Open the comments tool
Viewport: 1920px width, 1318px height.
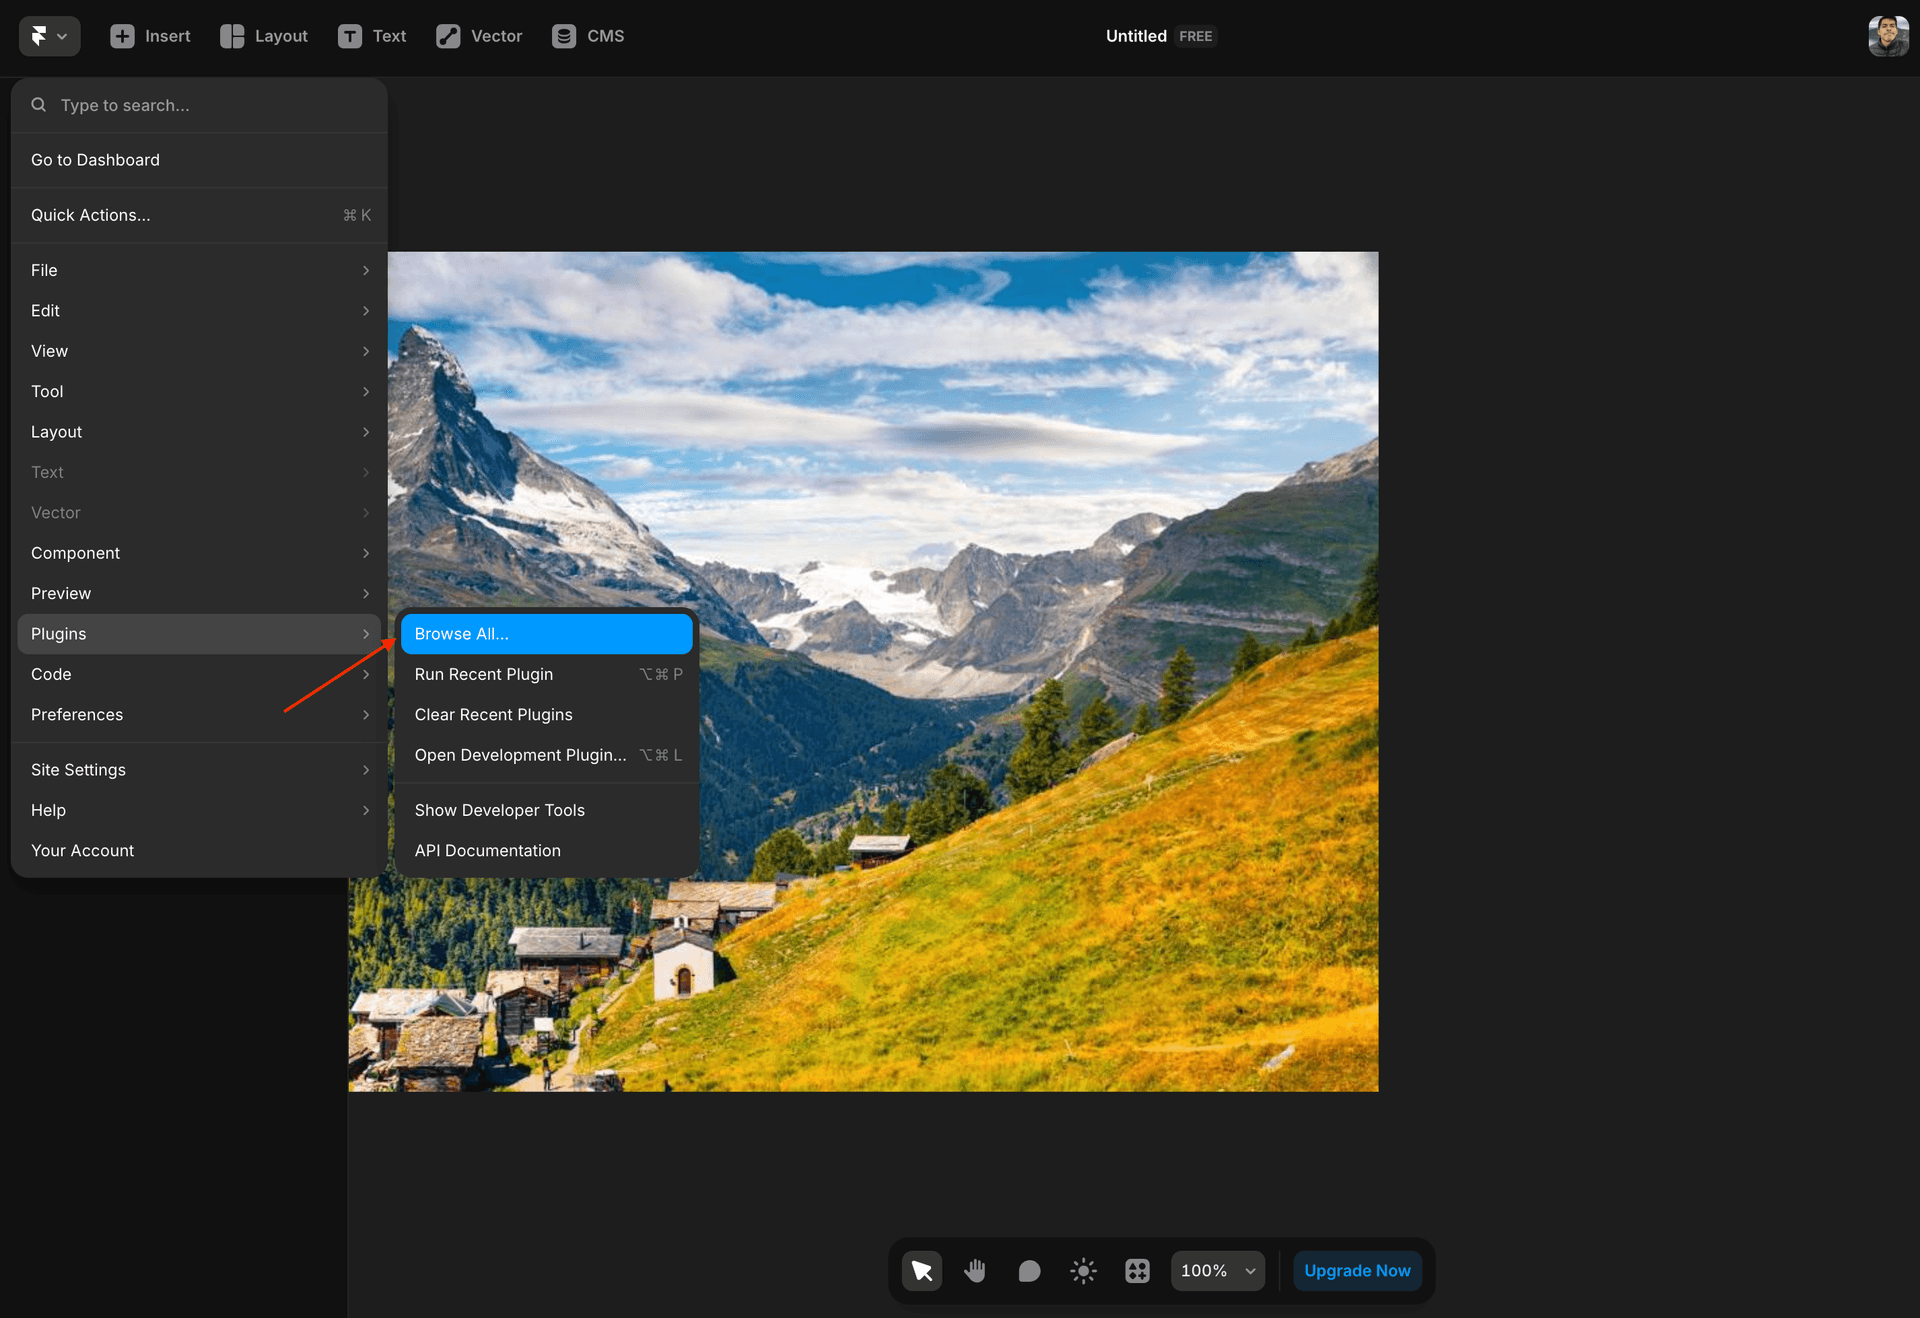coord(1029,1270)
